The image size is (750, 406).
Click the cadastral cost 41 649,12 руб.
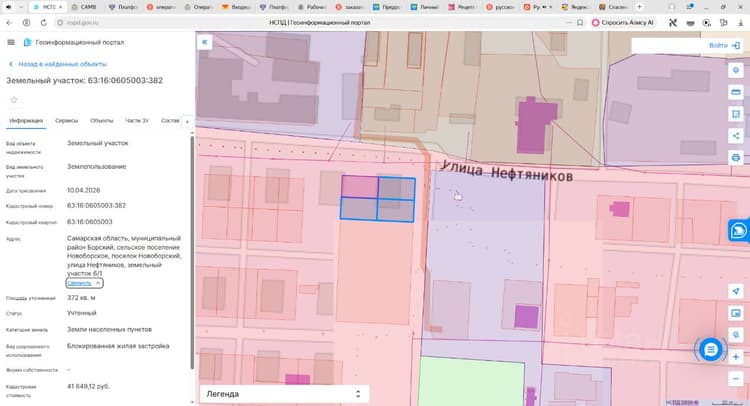[x=88, y=386]
